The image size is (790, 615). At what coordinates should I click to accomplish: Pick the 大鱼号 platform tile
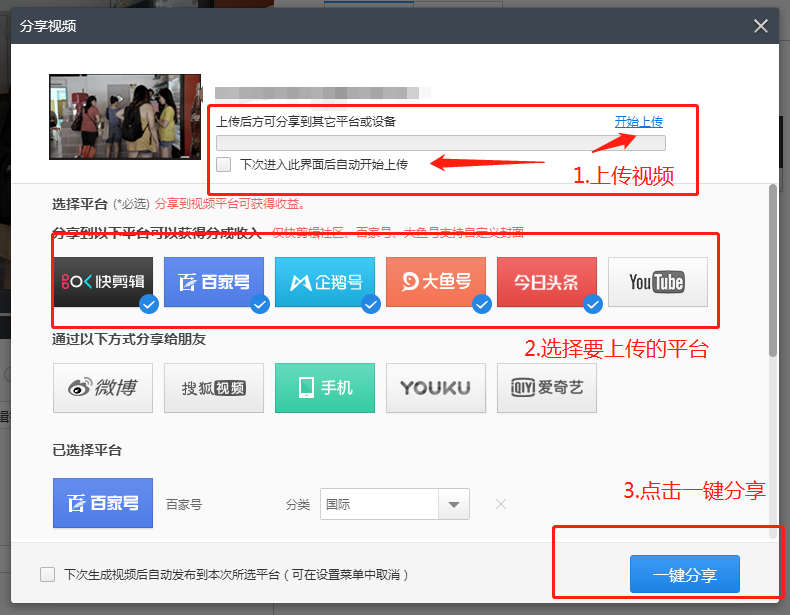(x=435, y=281)
